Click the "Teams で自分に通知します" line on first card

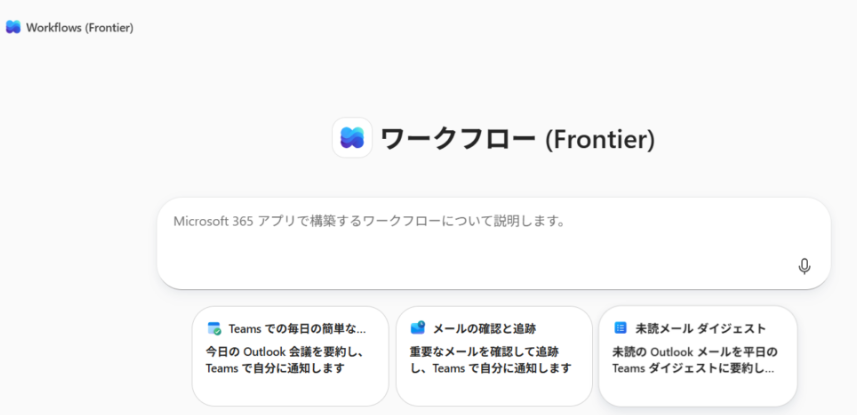(275, 368)
